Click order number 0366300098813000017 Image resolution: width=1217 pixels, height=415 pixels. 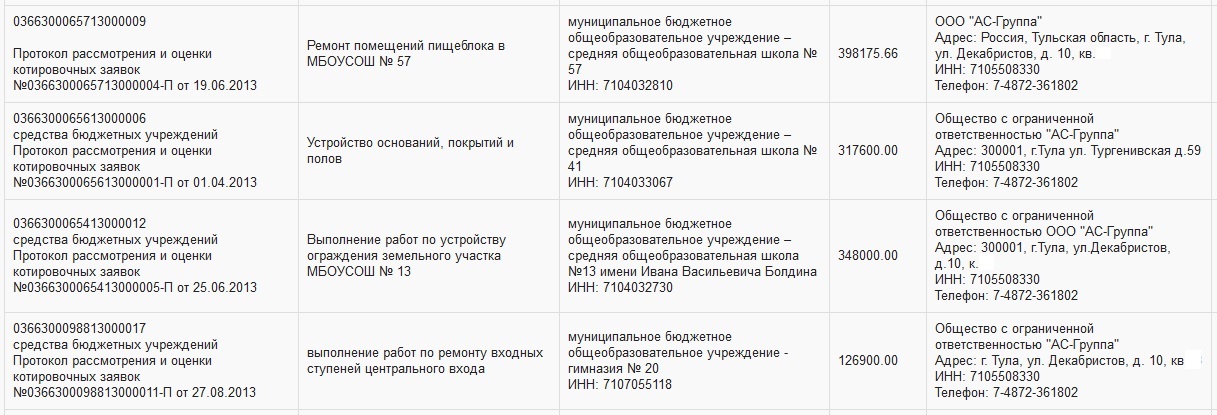(x=79, y=328)
